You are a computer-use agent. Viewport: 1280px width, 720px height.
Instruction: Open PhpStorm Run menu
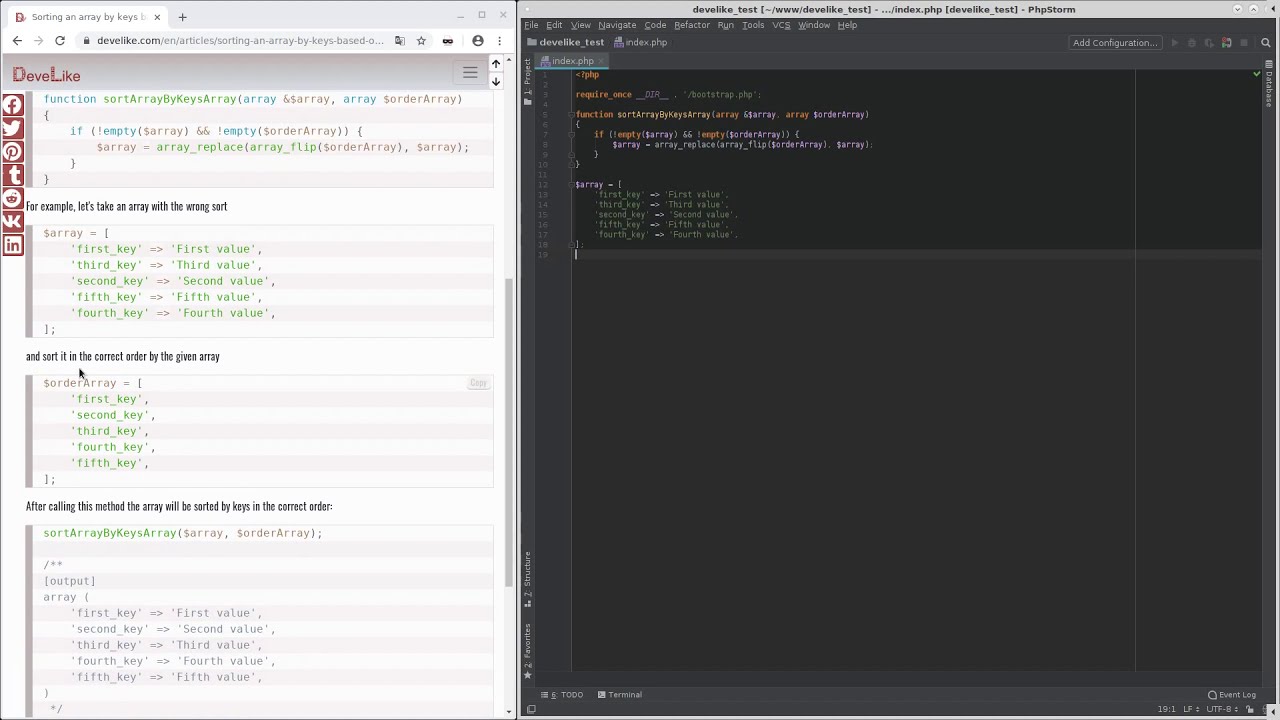point(725,25)
